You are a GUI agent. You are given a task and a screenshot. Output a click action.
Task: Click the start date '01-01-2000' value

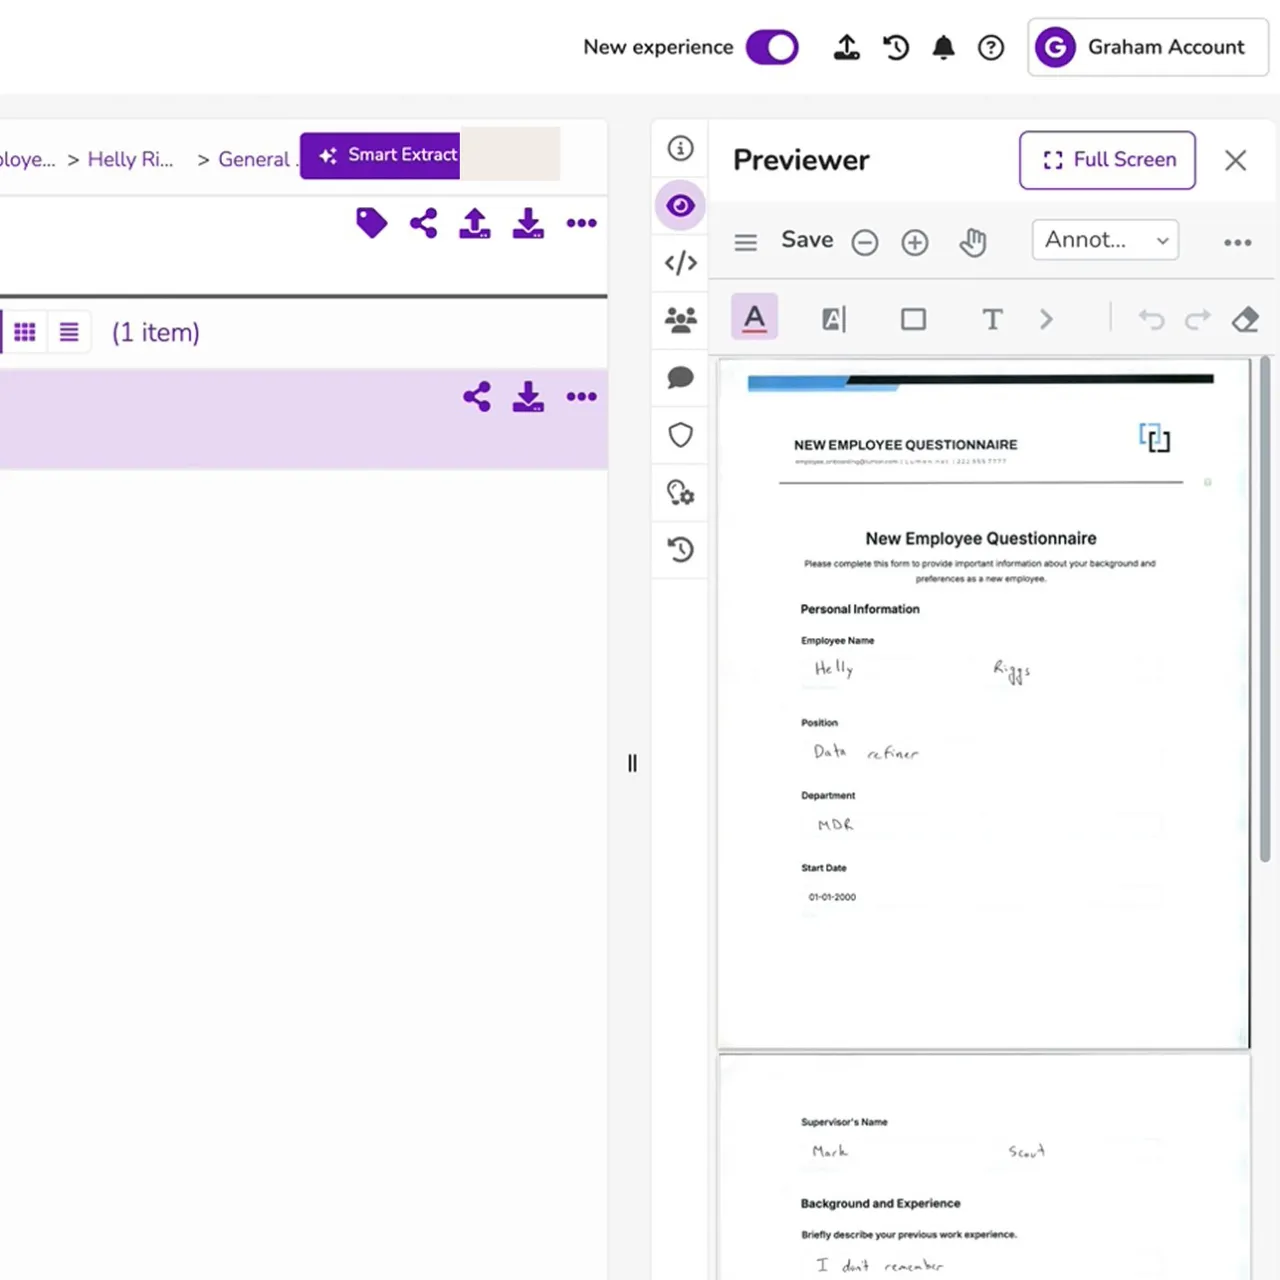pyautogui.click(x=832, y=897)
